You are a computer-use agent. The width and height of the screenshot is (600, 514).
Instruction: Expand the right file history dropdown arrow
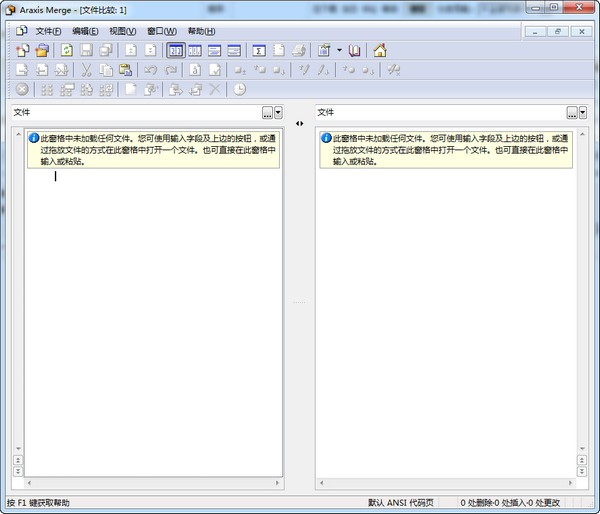pyautogui.click(x=583, y=113)
